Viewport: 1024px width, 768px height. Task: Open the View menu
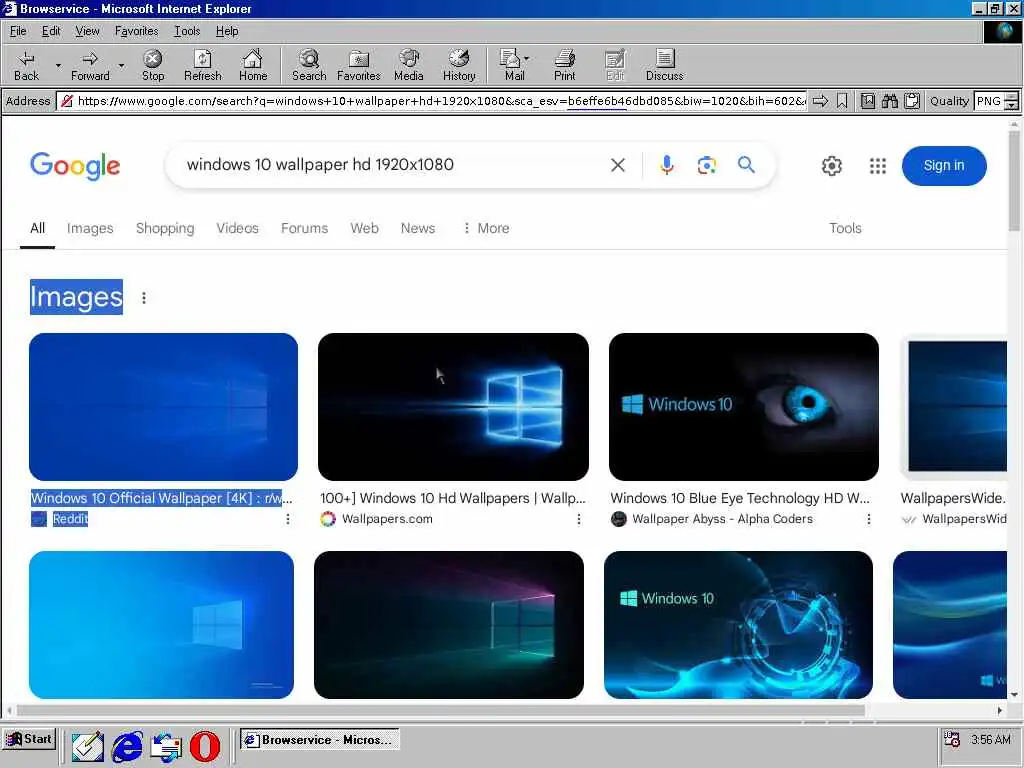[x=87, y=31]
